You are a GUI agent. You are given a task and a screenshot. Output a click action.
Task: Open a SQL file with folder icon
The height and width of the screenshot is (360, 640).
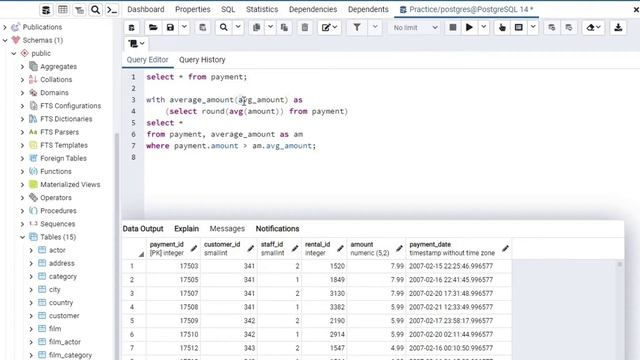(x=153, y=28)
